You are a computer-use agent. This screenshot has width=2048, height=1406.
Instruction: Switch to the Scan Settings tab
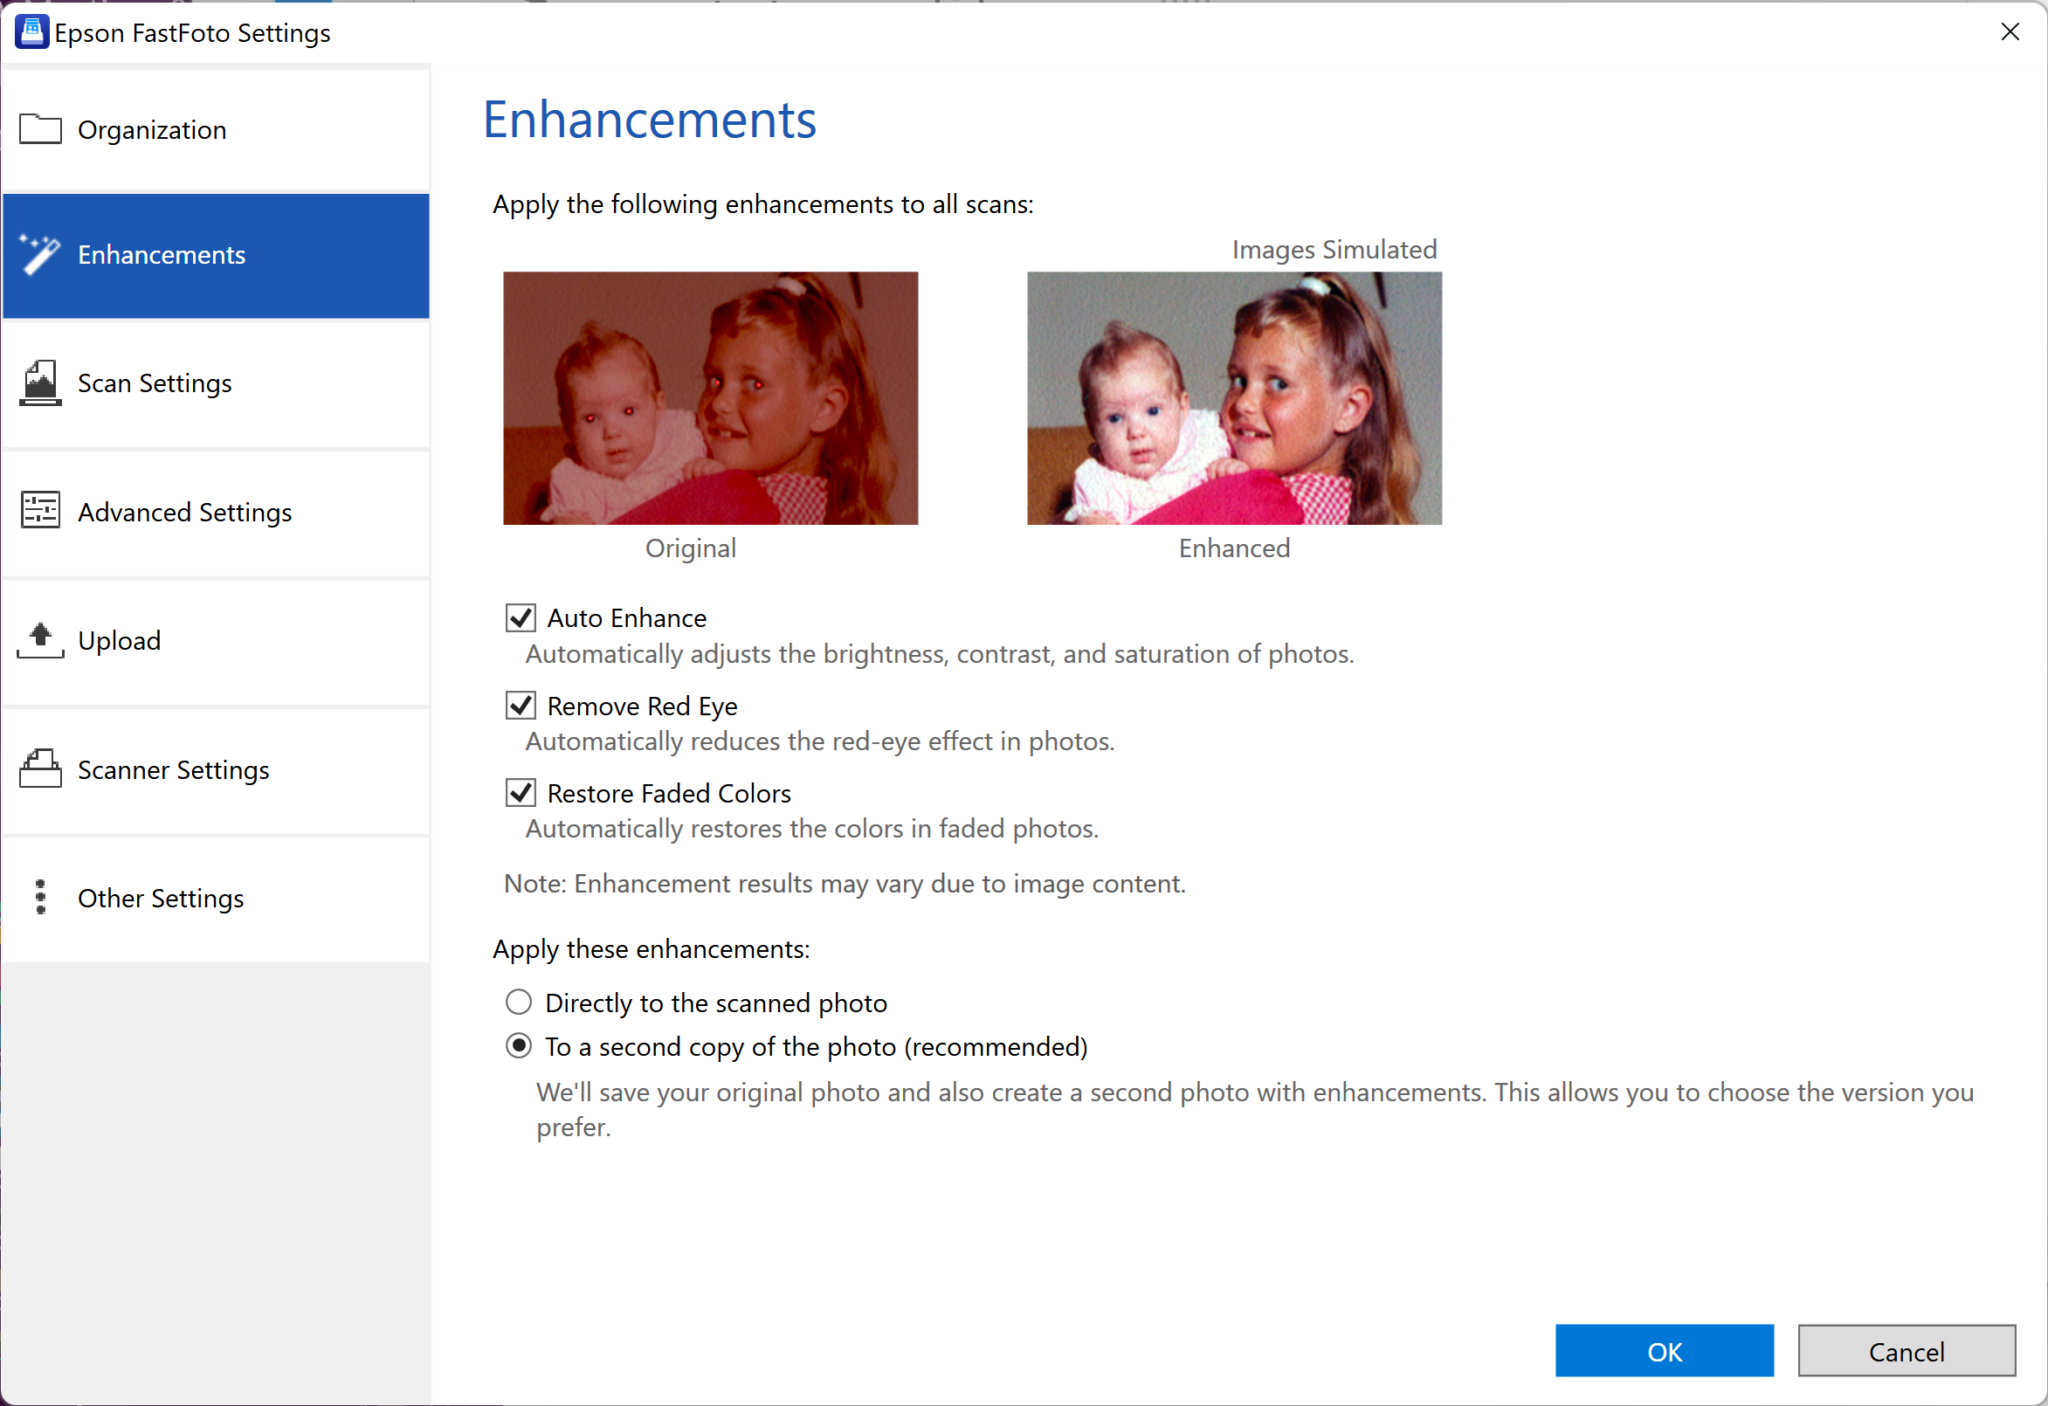coord(216,383)
